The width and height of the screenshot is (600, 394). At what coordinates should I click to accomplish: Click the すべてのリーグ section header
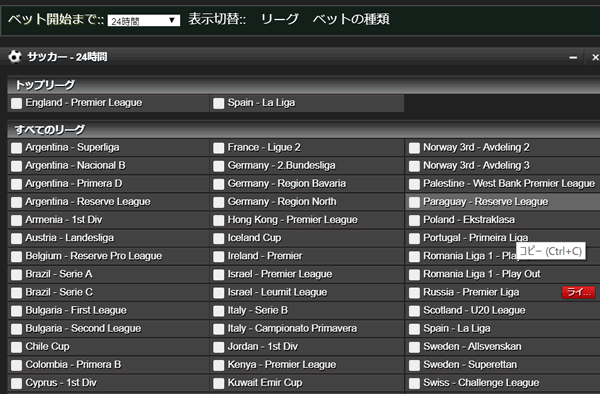(x=303, y=130)
